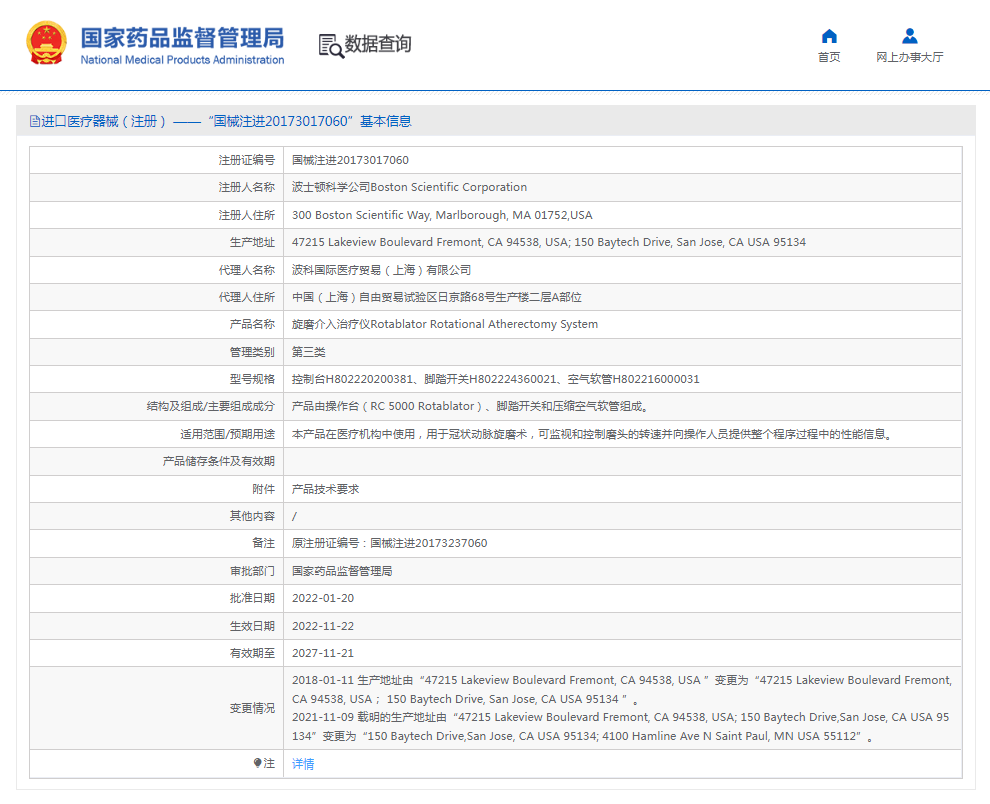The height and width of the screenshot is (804, 990).
Task: Select the 数据查询 header title text
Action: click(378, 44)
